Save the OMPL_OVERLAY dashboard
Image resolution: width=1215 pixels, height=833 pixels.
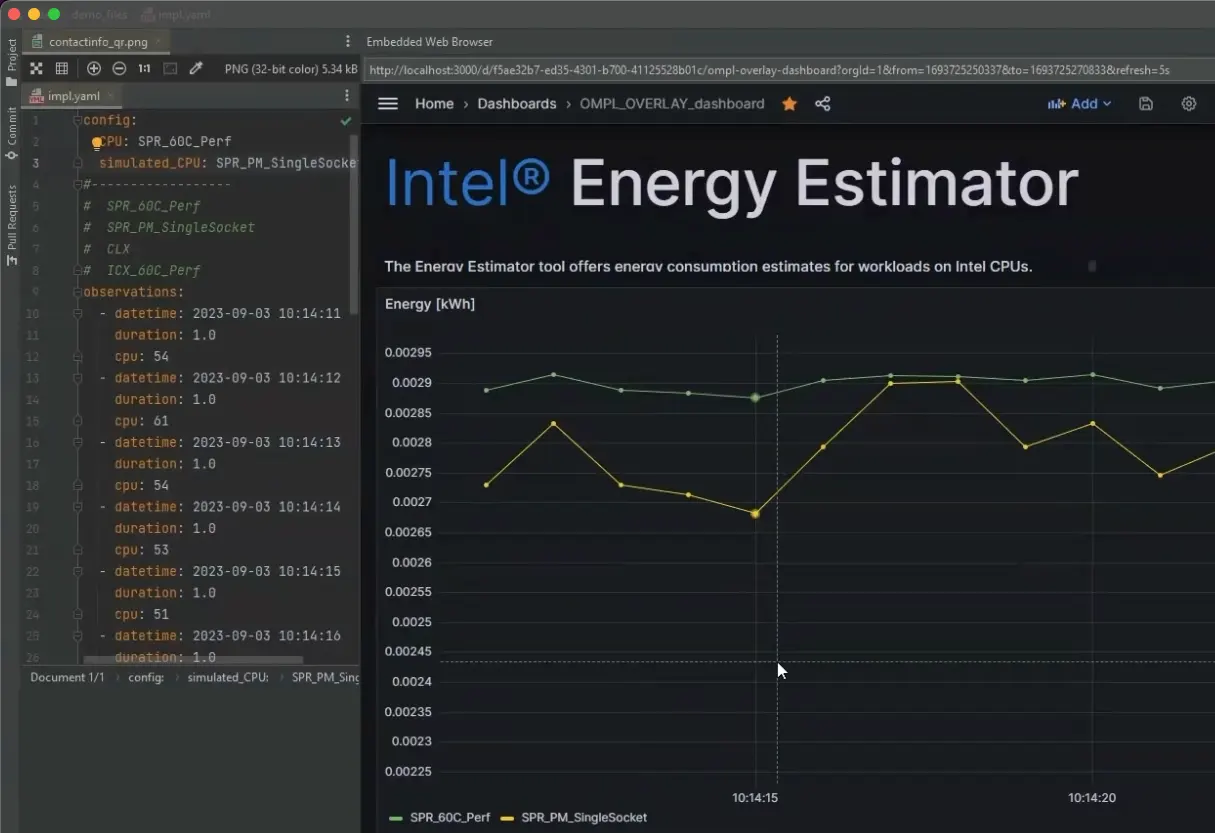(x=1146, y=103)
